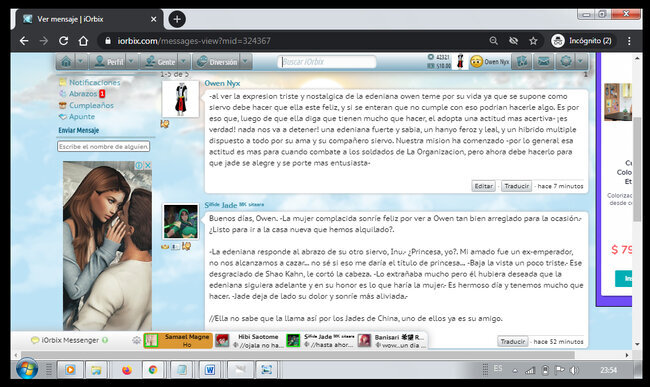650x387 pixels.
Task: Open the messages envelope icon
Action: click(x=543, y=62)
